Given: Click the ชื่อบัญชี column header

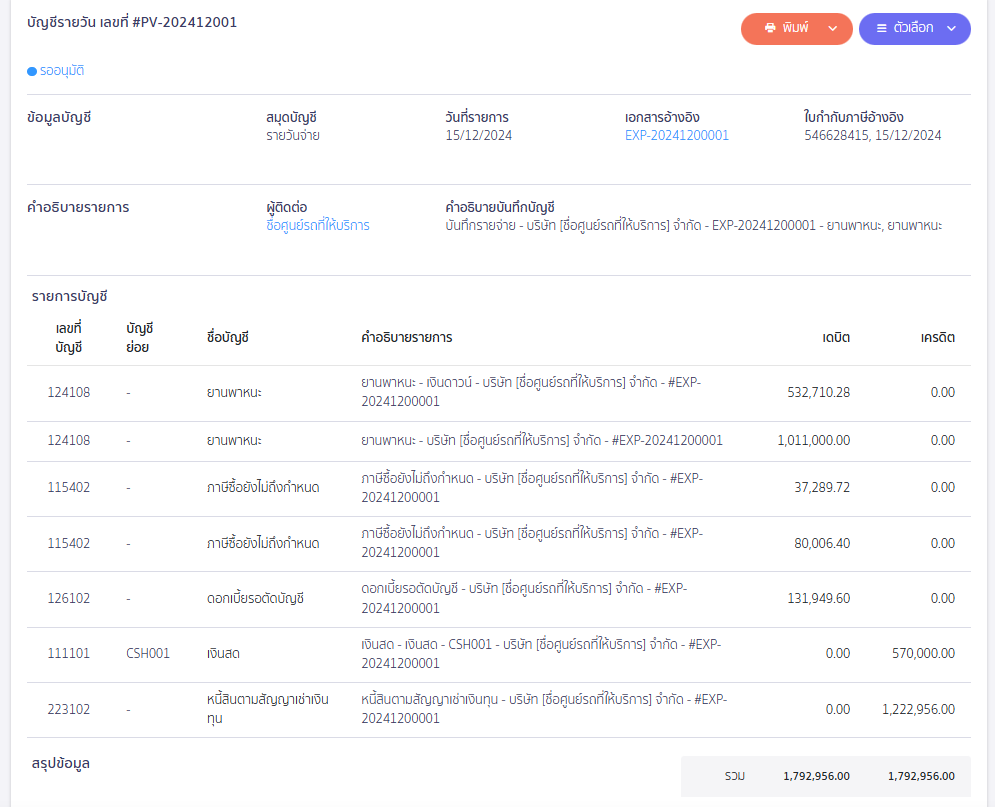Looking at the screenshot, I should (227, 337).
